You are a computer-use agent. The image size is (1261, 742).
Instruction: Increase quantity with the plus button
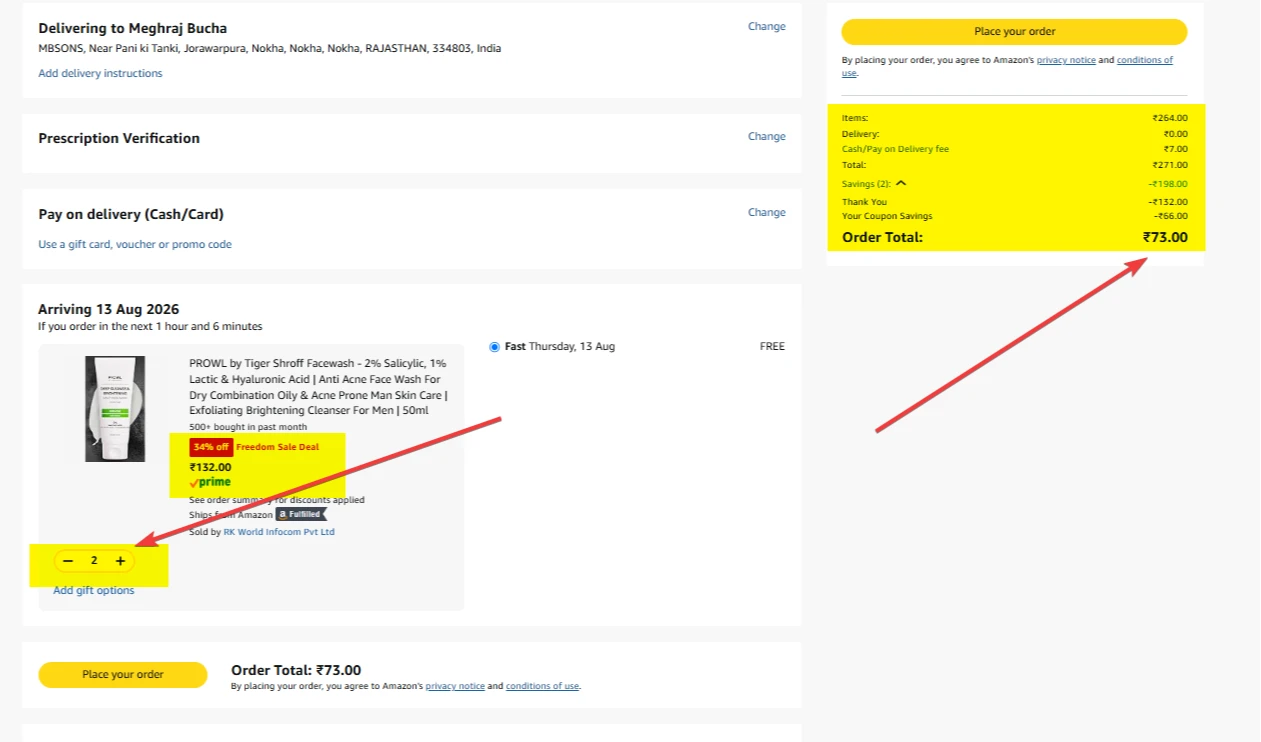[120, 561]
